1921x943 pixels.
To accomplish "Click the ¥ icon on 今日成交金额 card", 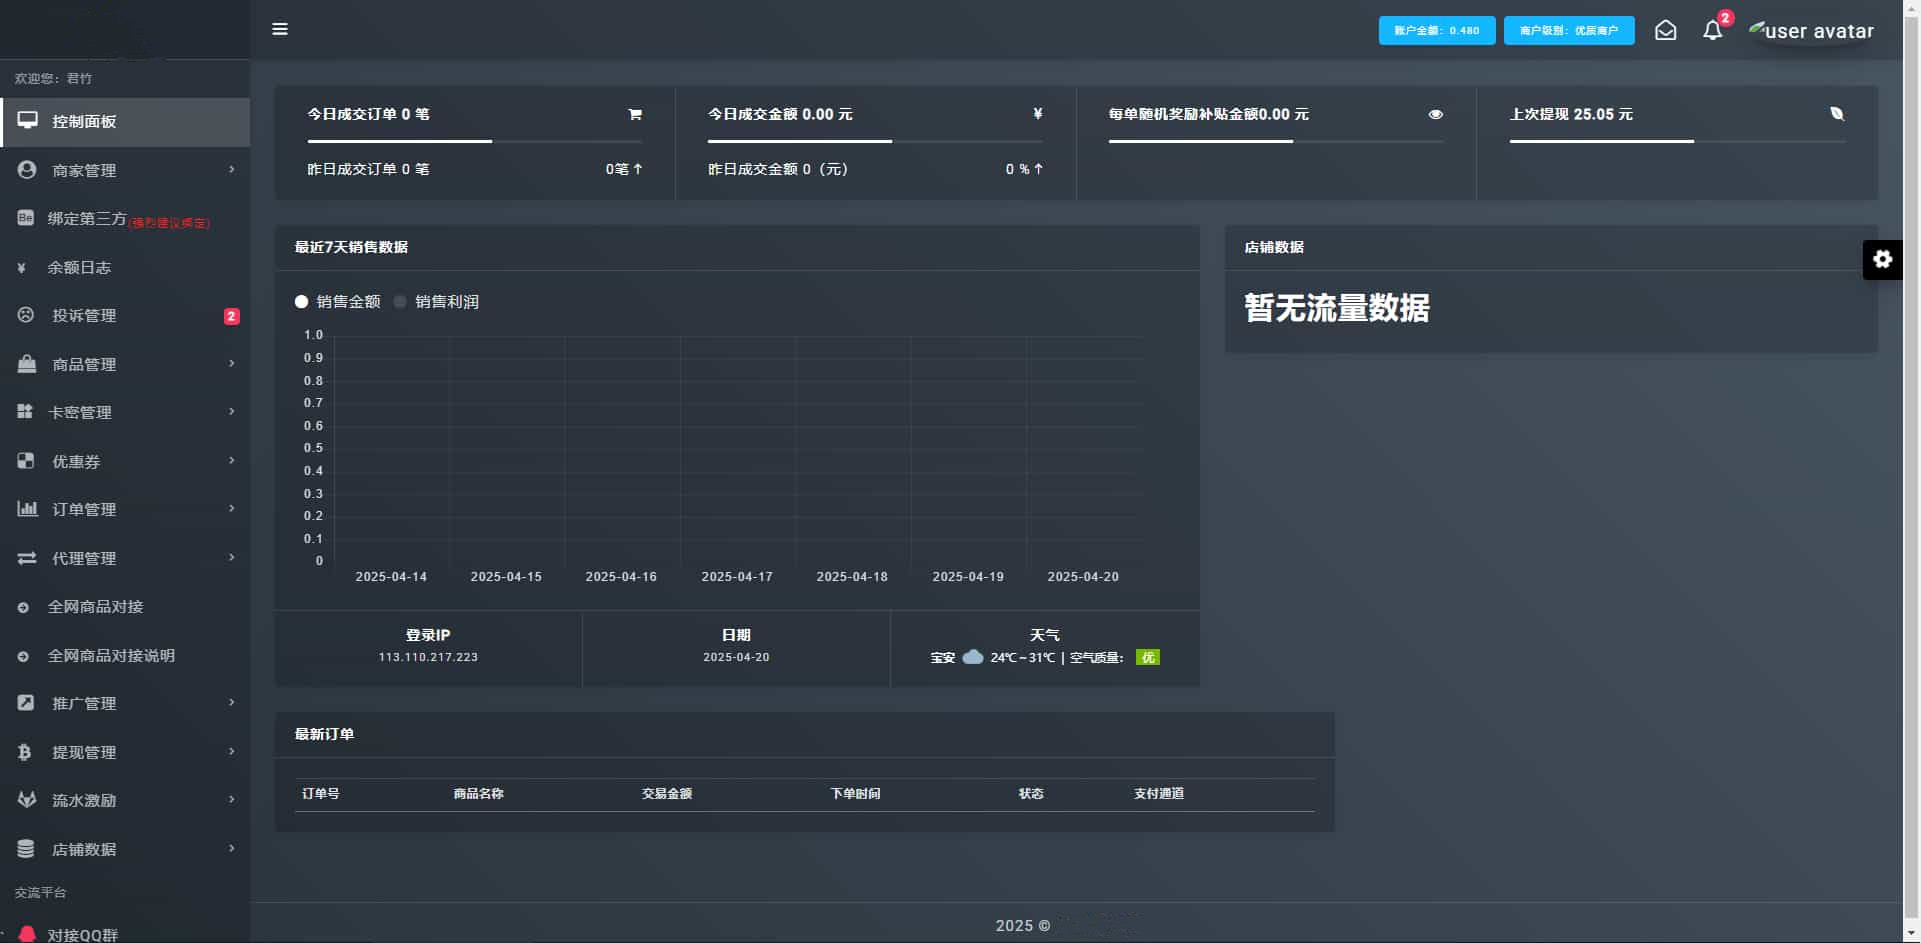I will tap(1036, 114).
